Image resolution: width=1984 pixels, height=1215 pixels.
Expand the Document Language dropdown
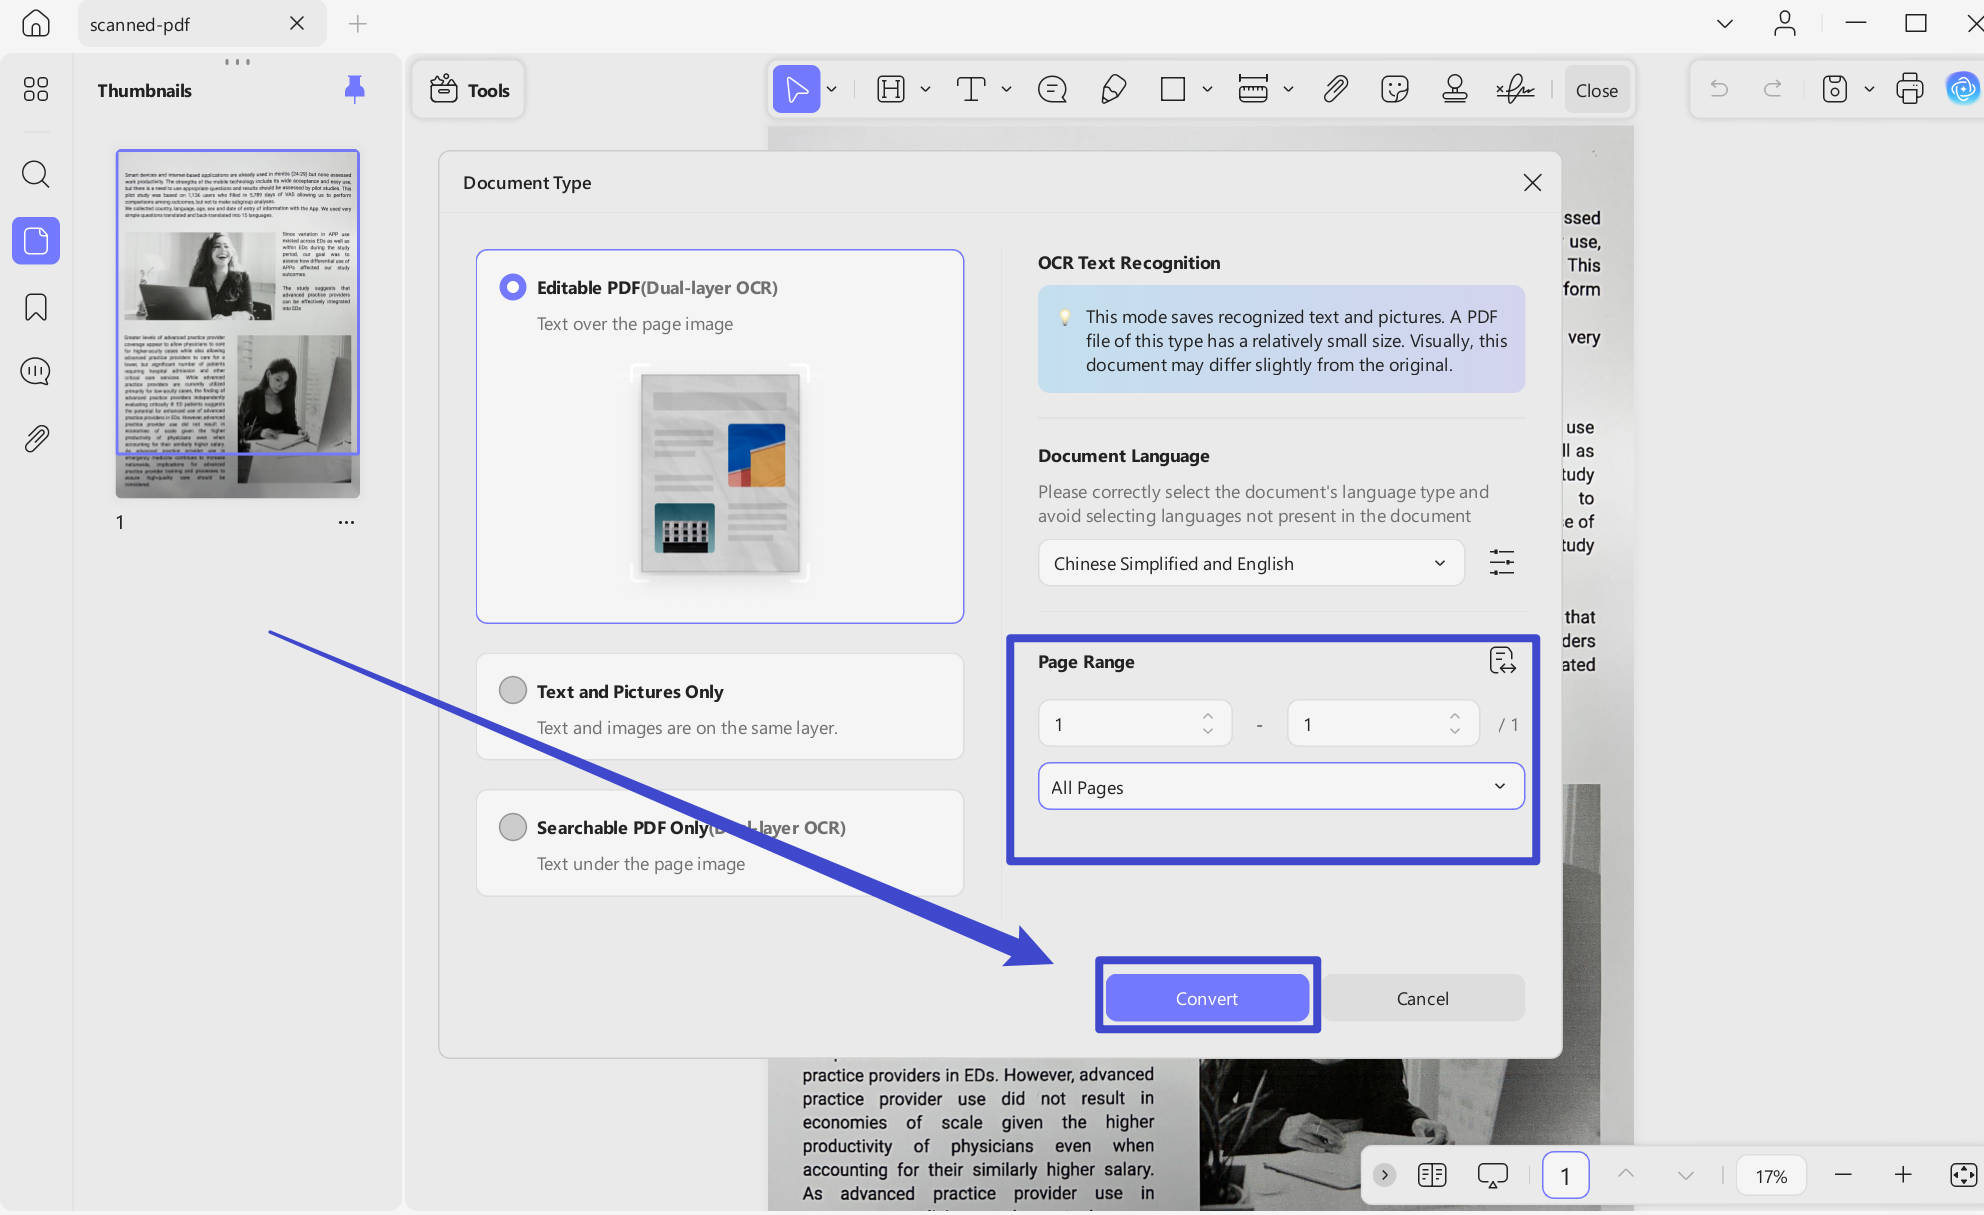[1251, 563]
